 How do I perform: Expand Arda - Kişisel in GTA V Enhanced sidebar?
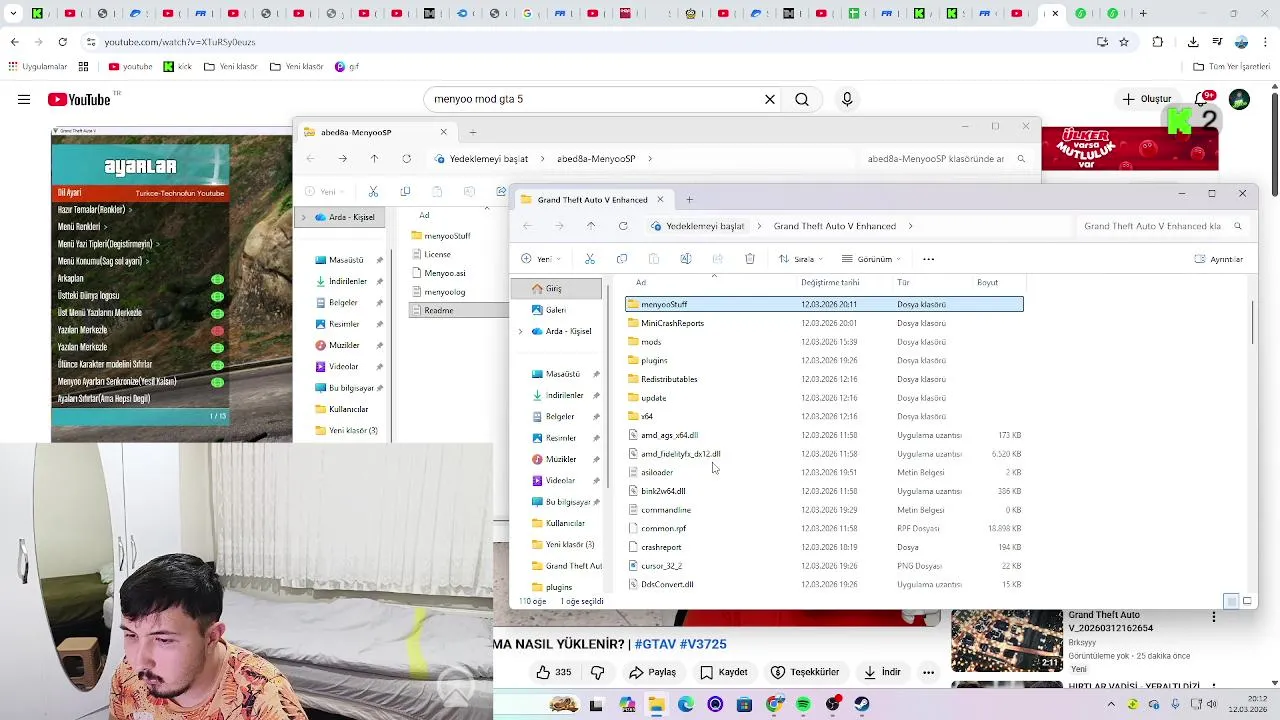coord(520,331)
